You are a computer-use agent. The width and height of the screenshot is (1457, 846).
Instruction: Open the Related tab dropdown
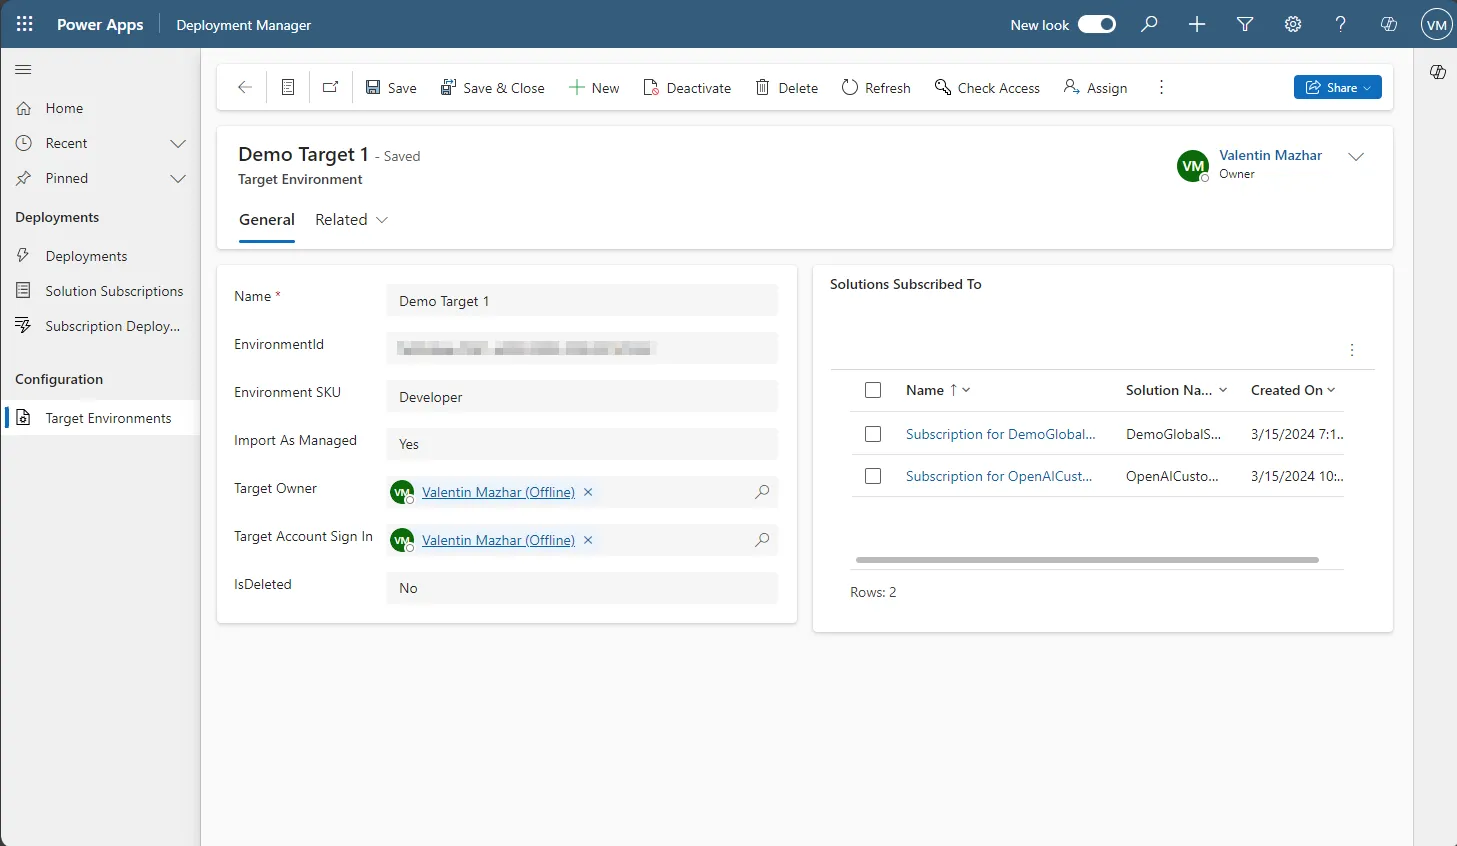pos(352,220)
